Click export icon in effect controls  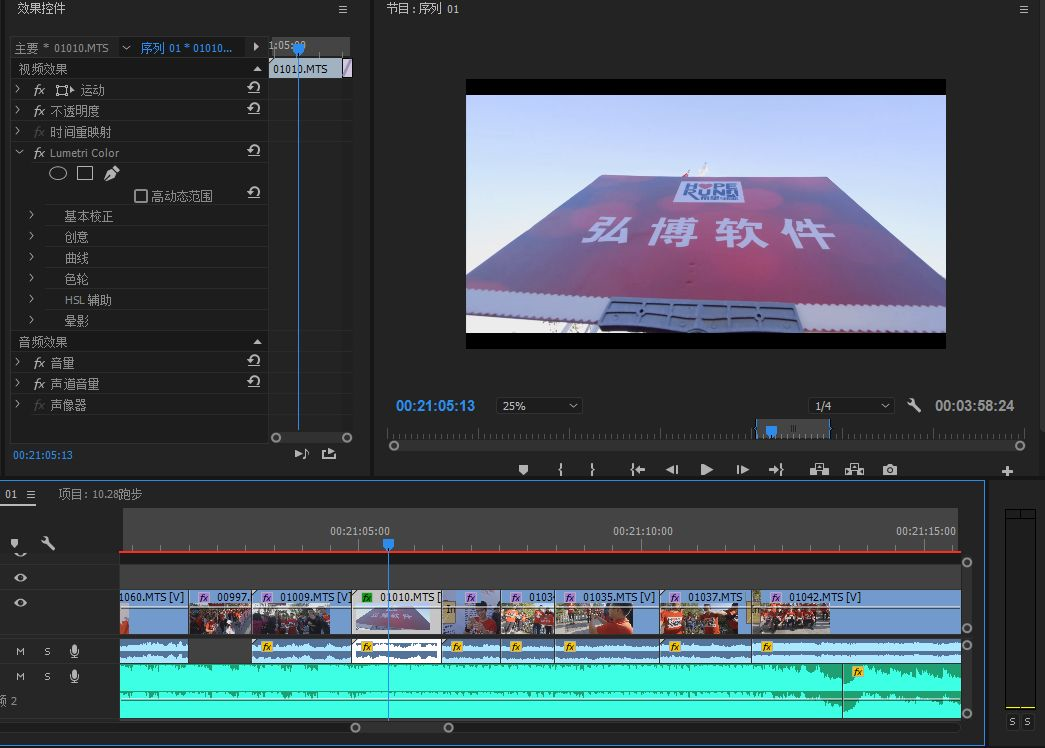click(x=329, y=454)
